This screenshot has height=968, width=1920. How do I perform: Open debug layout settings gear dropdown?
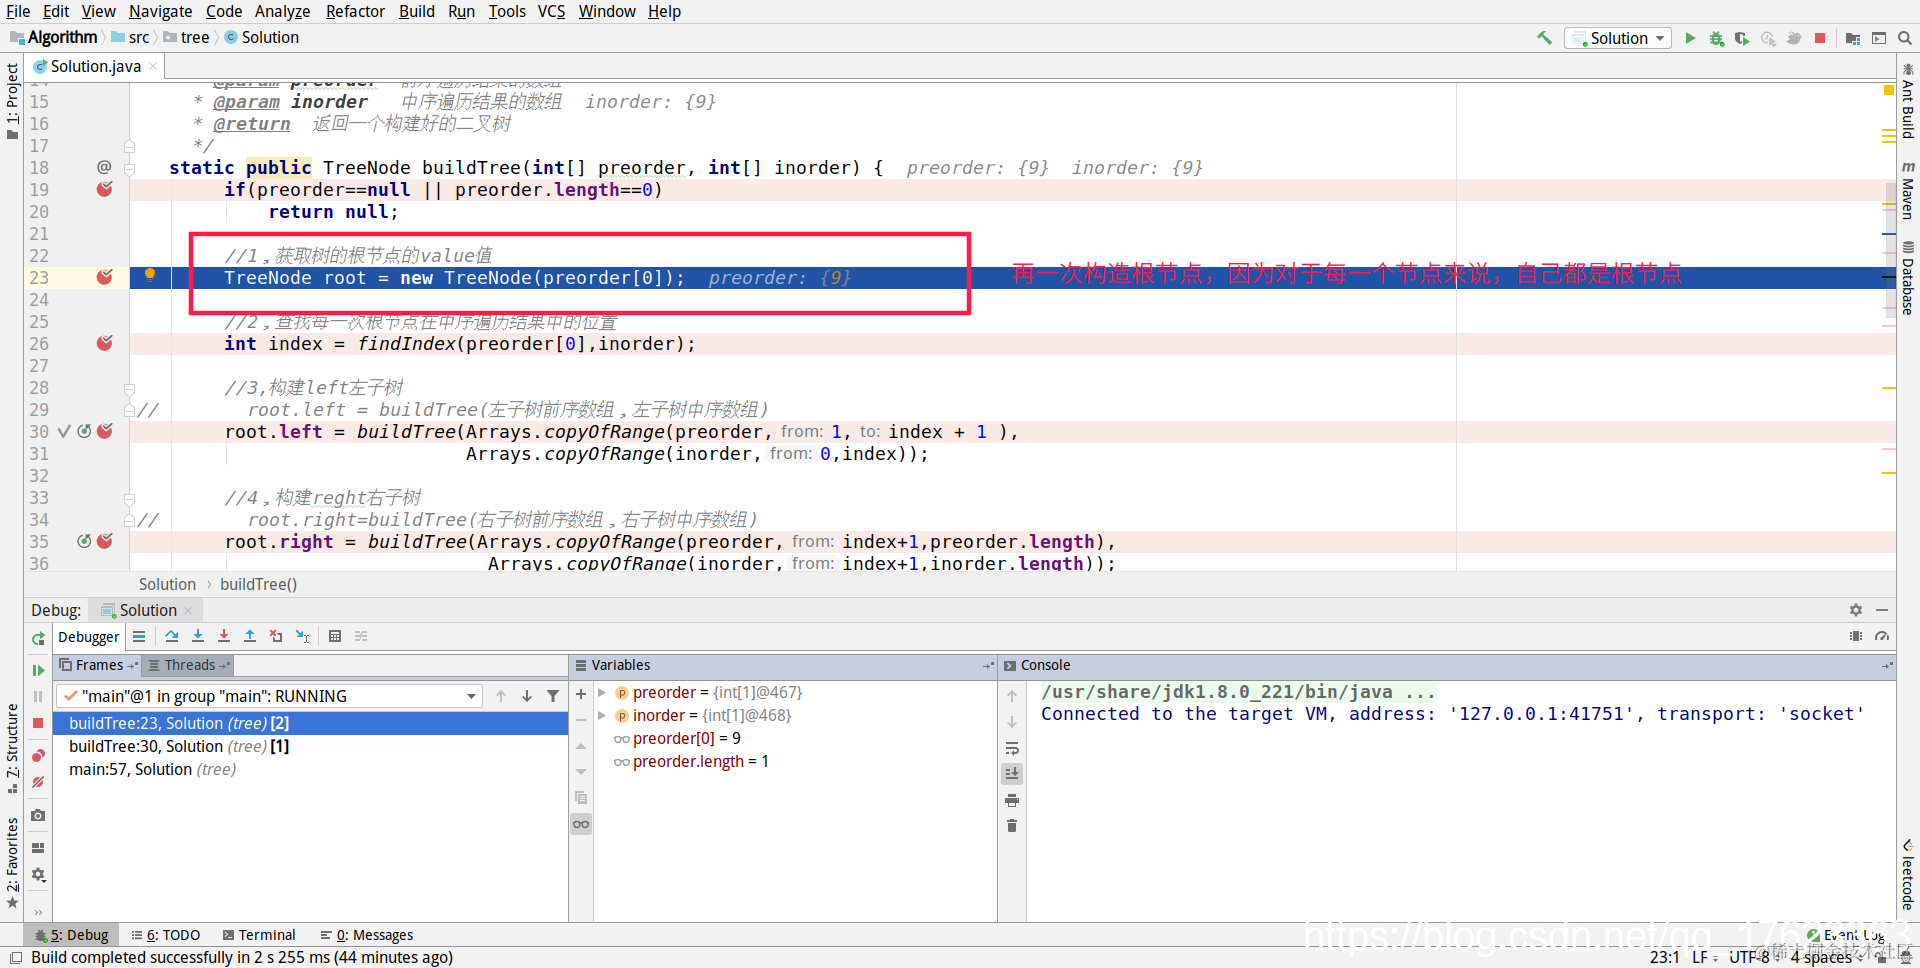pos(38,875)
